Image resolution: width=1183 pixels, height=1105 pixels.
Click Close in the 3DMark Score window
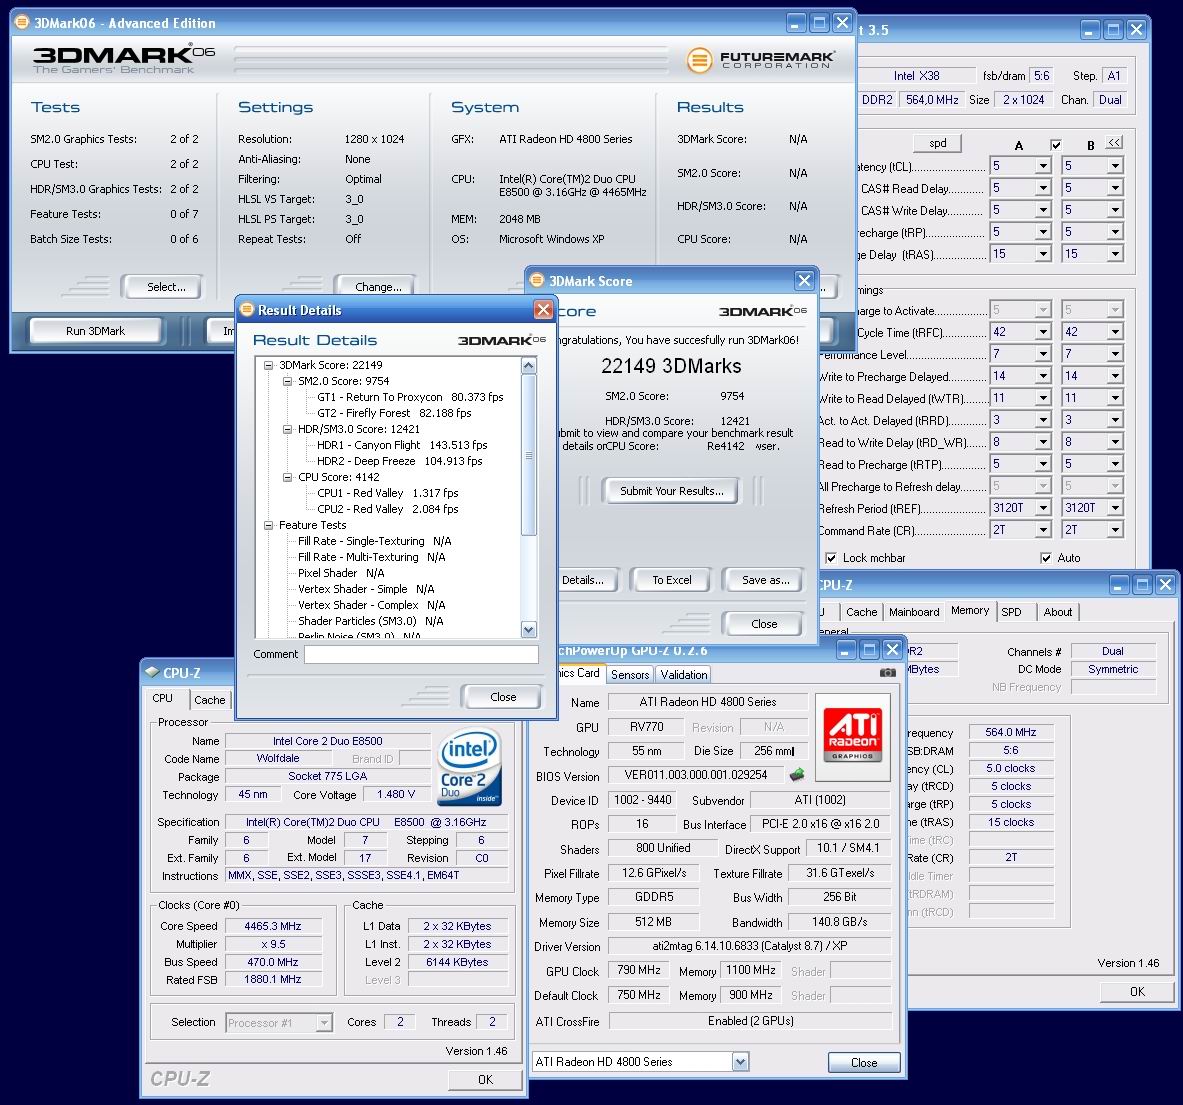[x=764, y=624]
